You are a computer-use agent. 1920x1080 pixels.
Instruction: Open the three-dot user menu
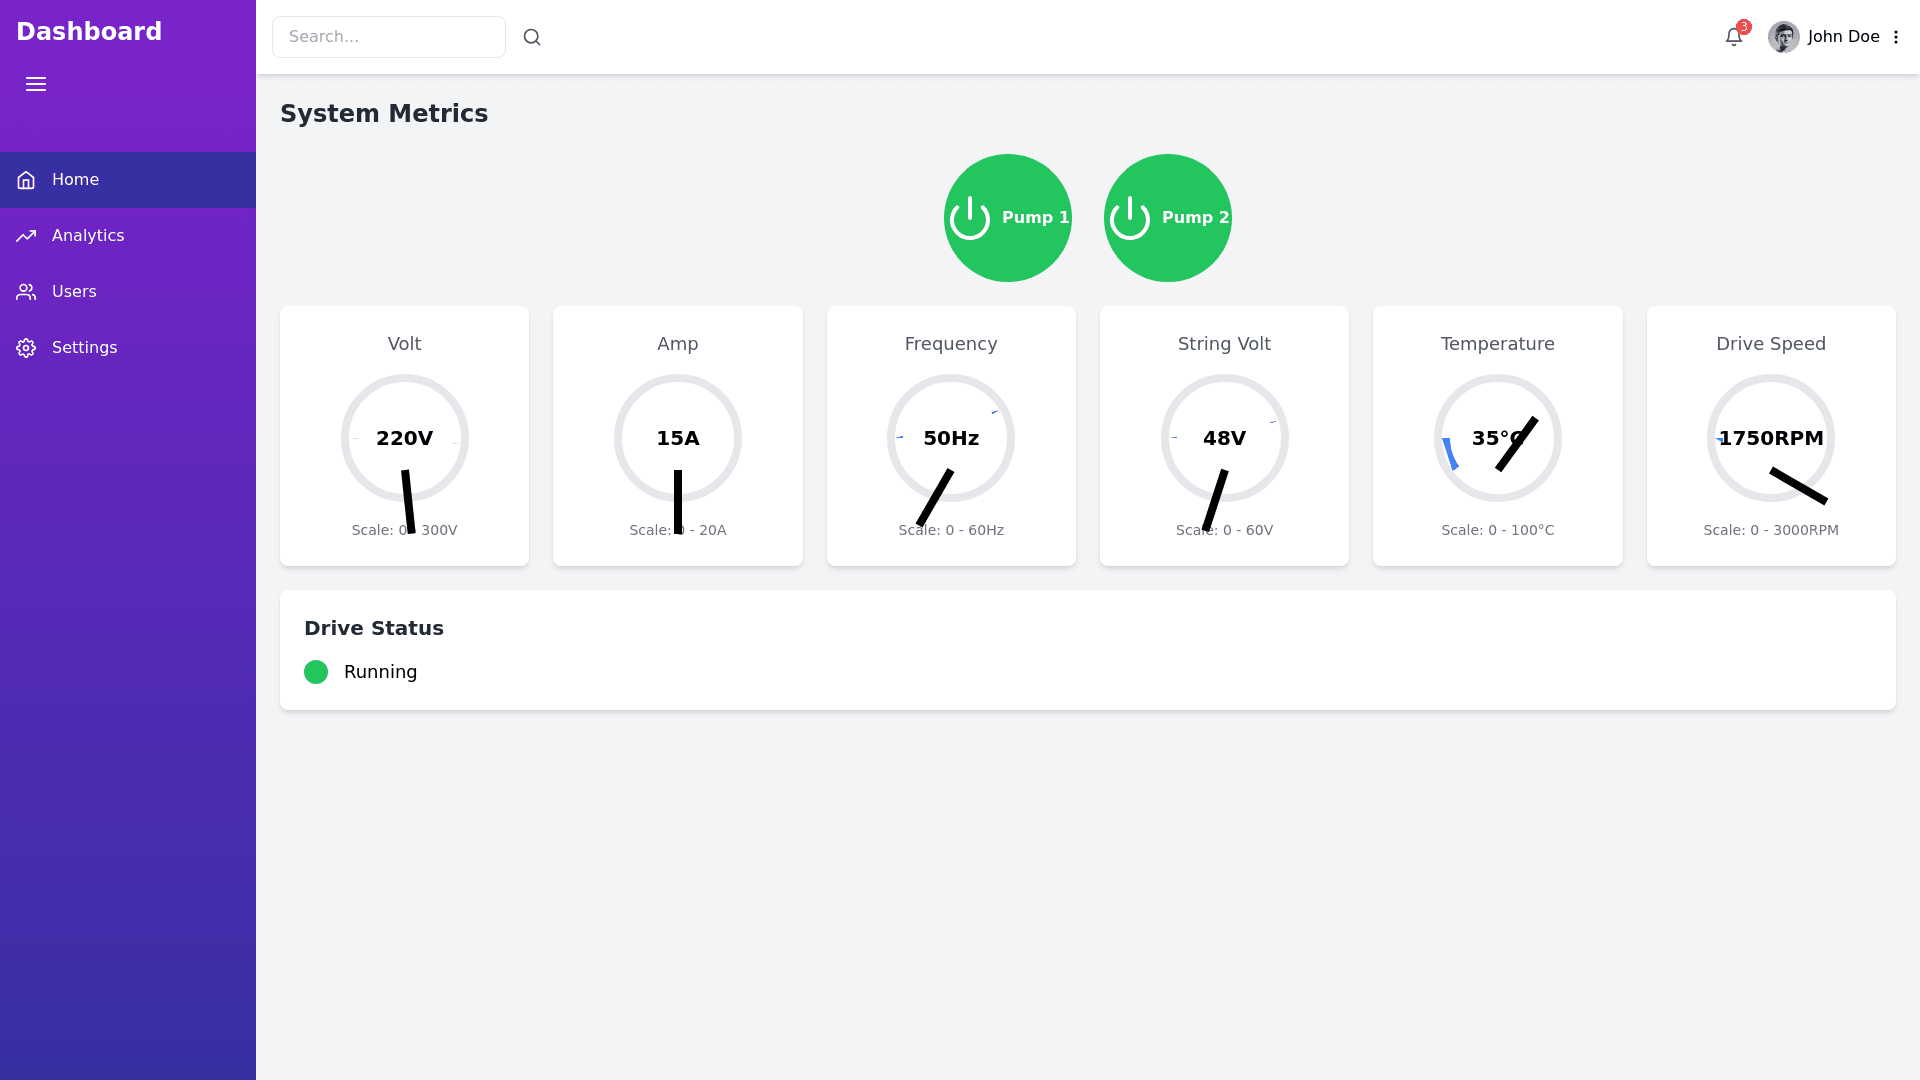(1896, 37)
